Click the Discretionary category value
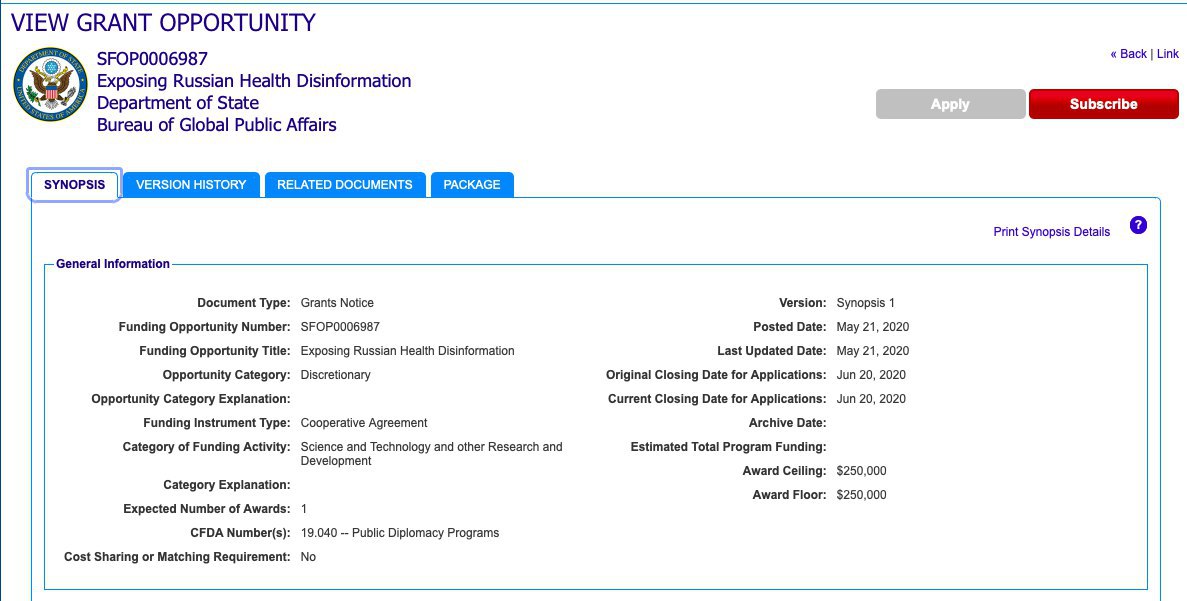This screenshot has height=601, width=1187. tap(335, 375)
